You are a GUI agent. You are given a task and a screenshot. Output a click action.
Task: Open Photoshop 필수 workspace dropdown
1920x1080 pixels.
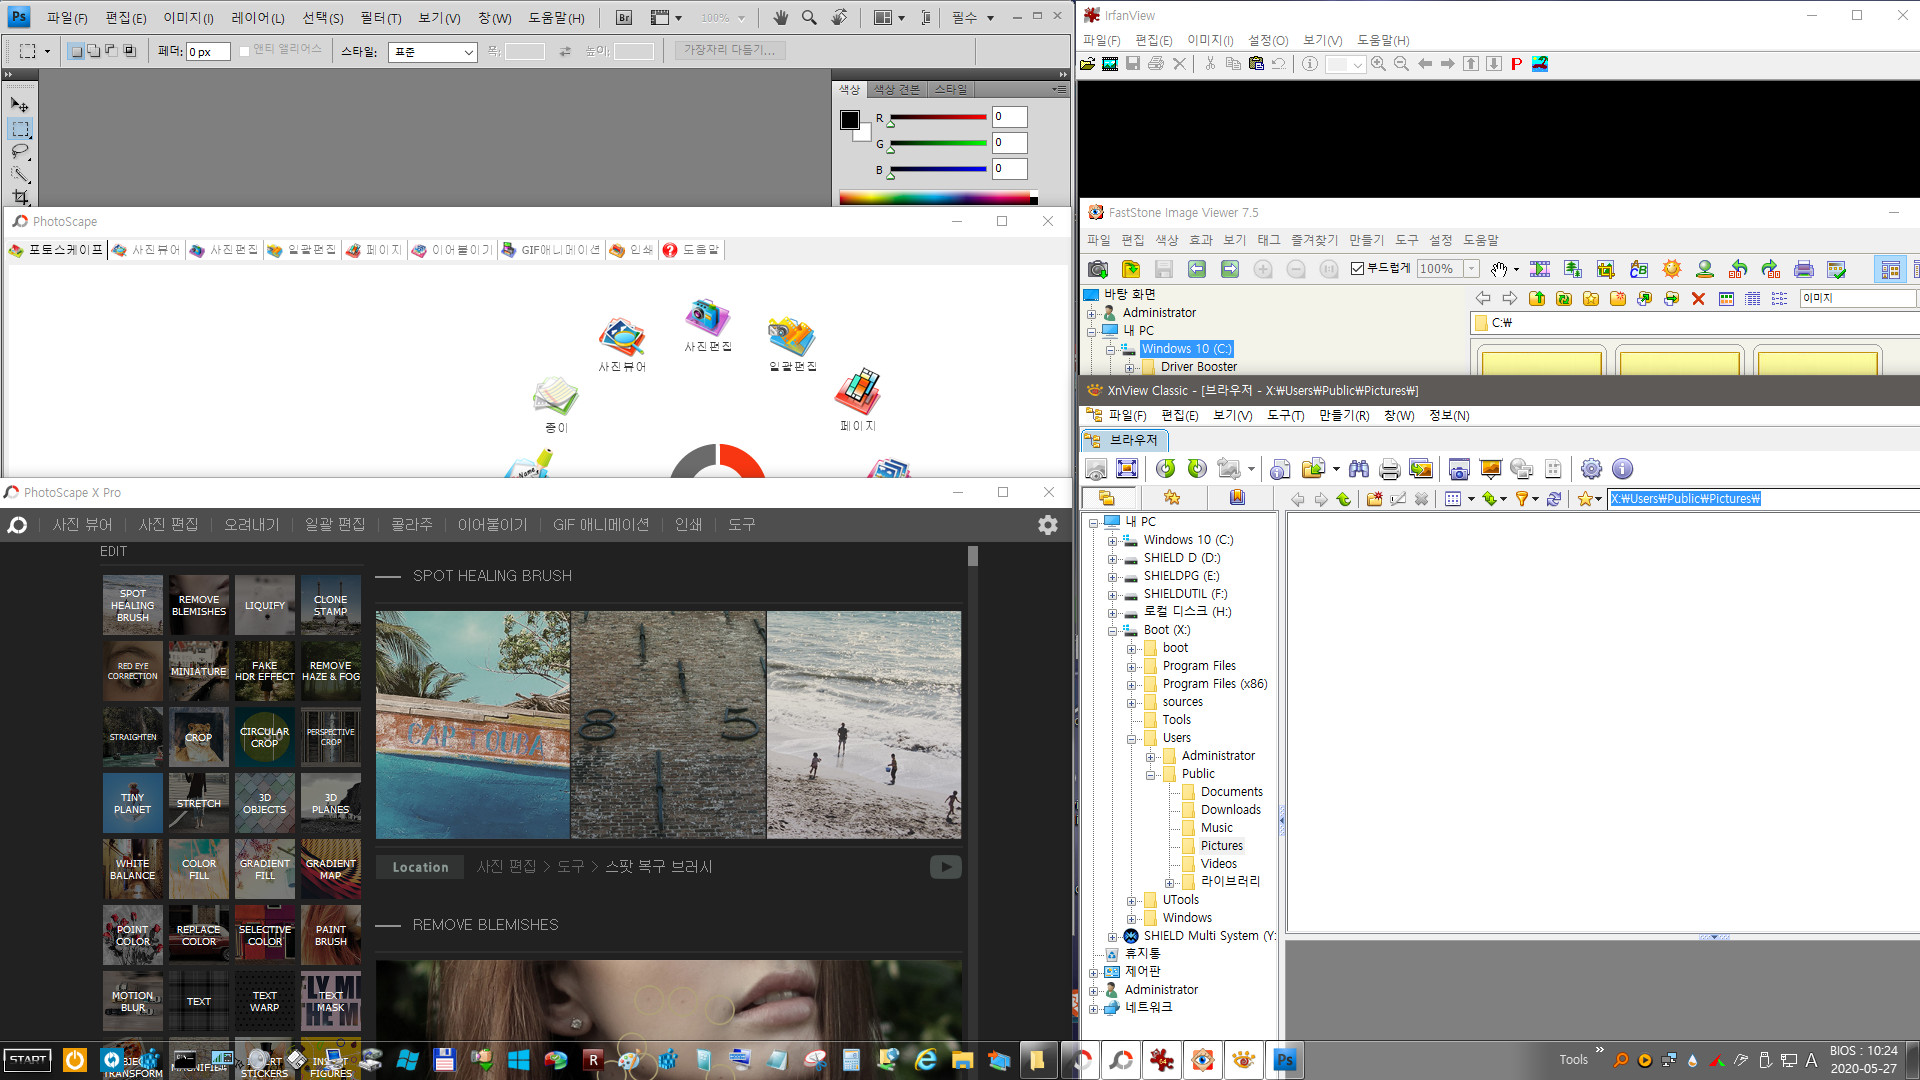click(x=972, y=18)
